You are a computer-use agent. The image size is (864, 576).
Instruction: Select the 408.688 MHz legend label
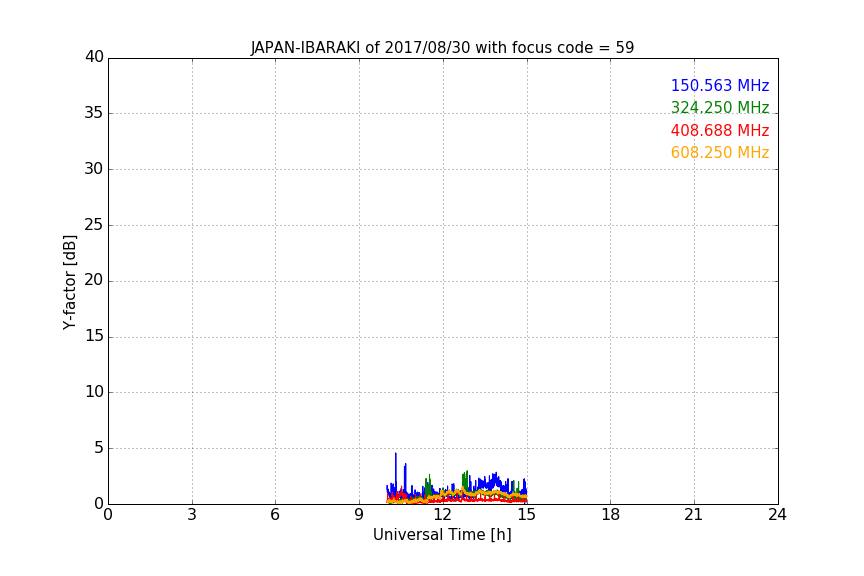tap(720, 131)
